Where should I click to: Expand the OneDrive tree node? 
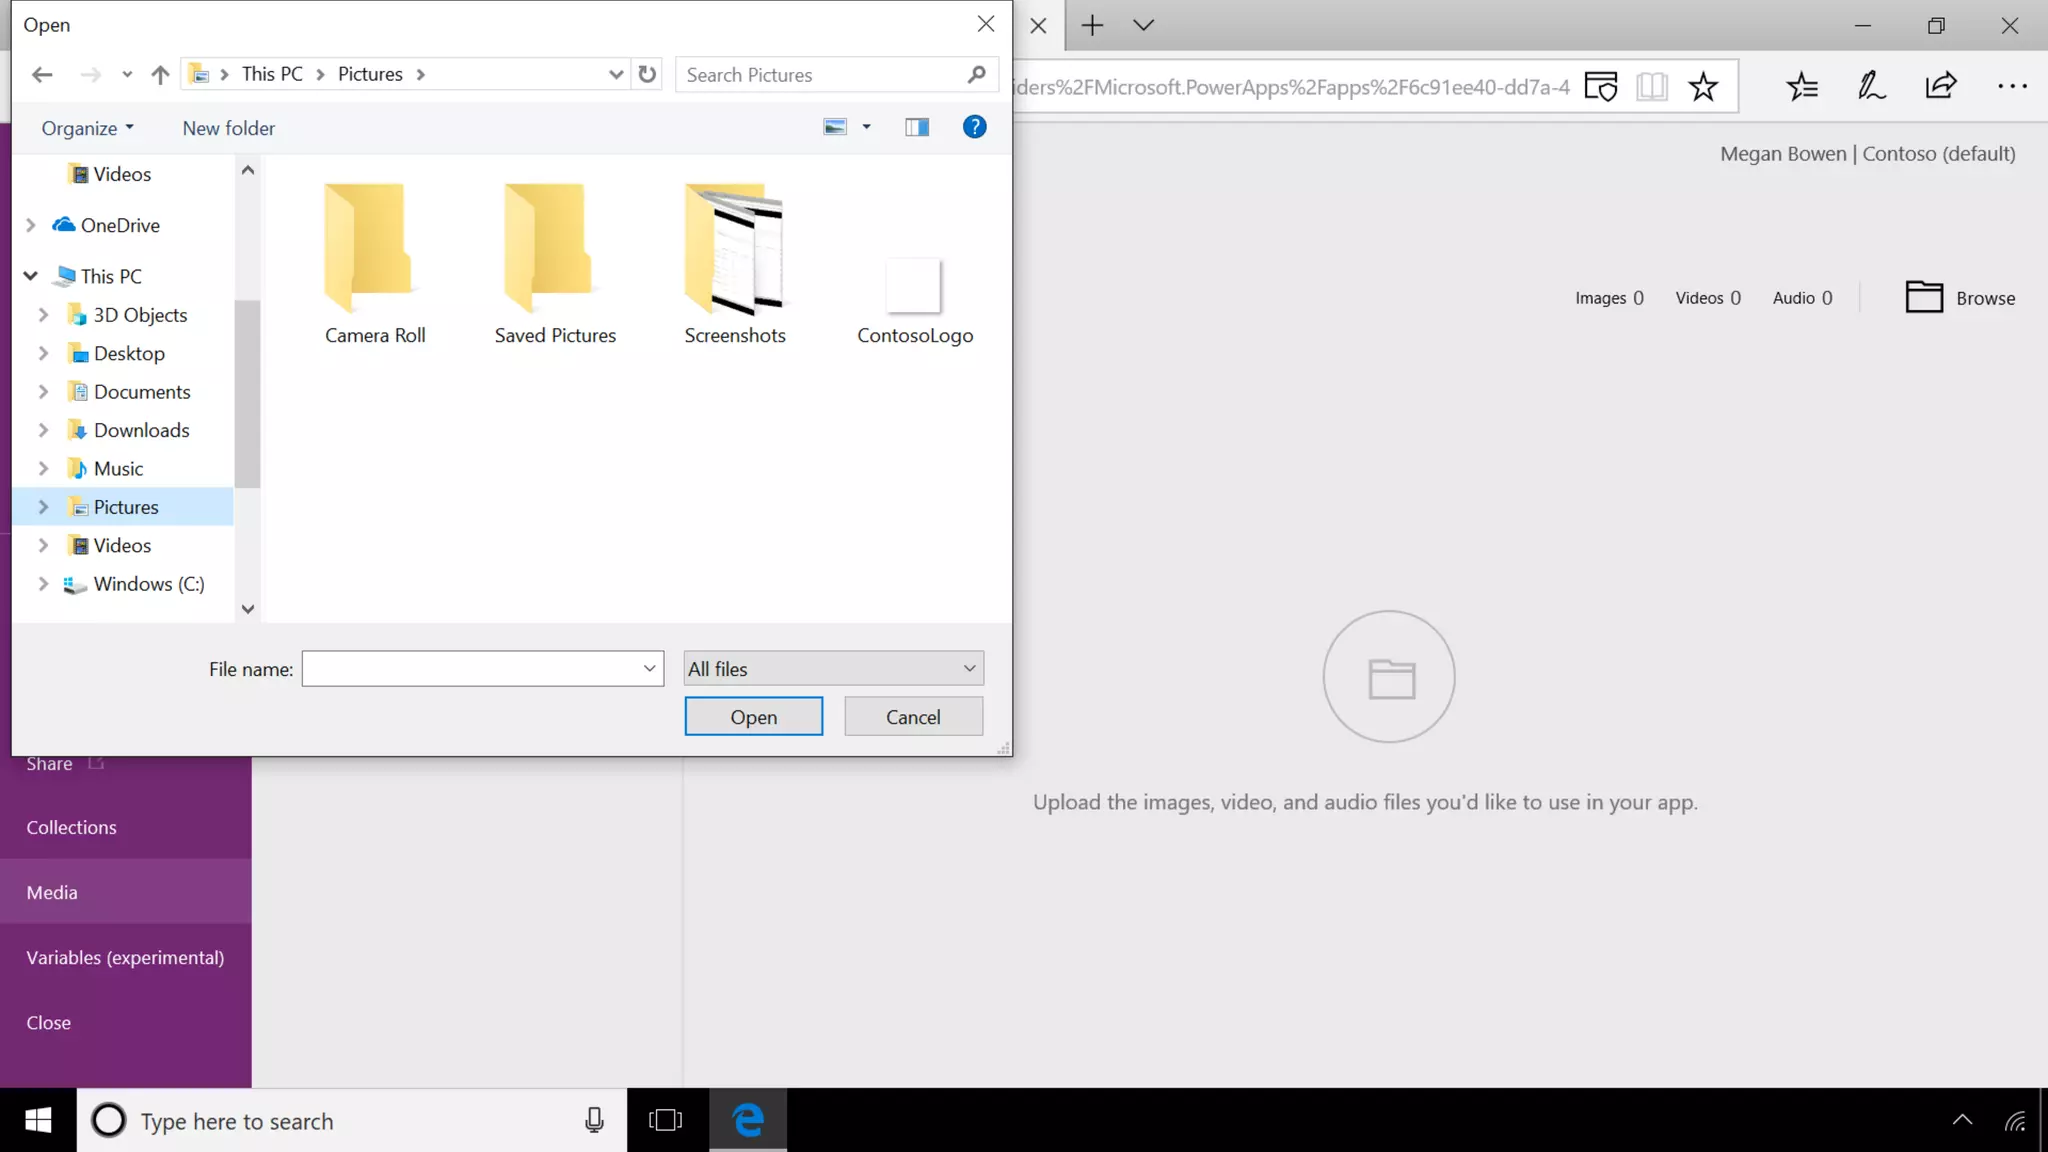[x=31, y=225]
